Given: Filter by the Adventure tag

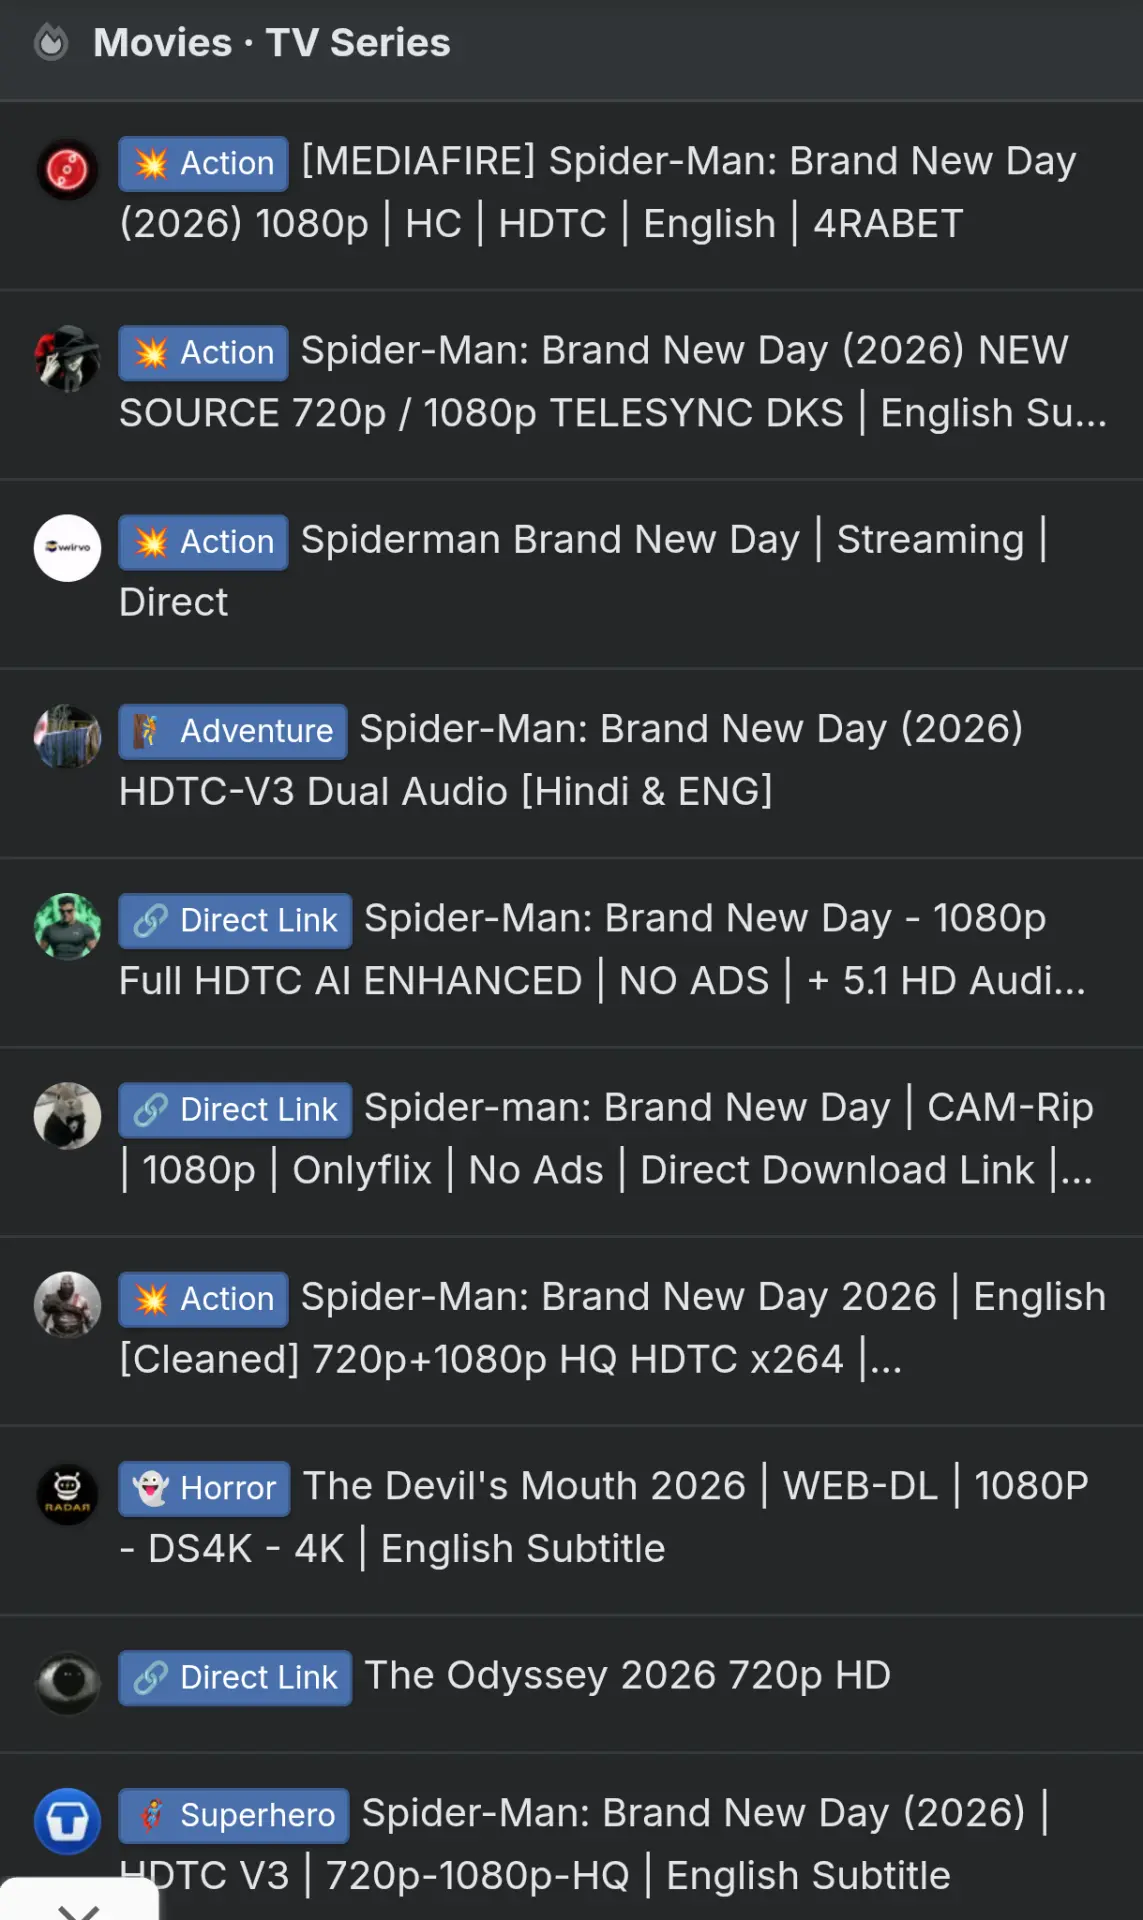Looking at the screenshot, I should point(233,731).
